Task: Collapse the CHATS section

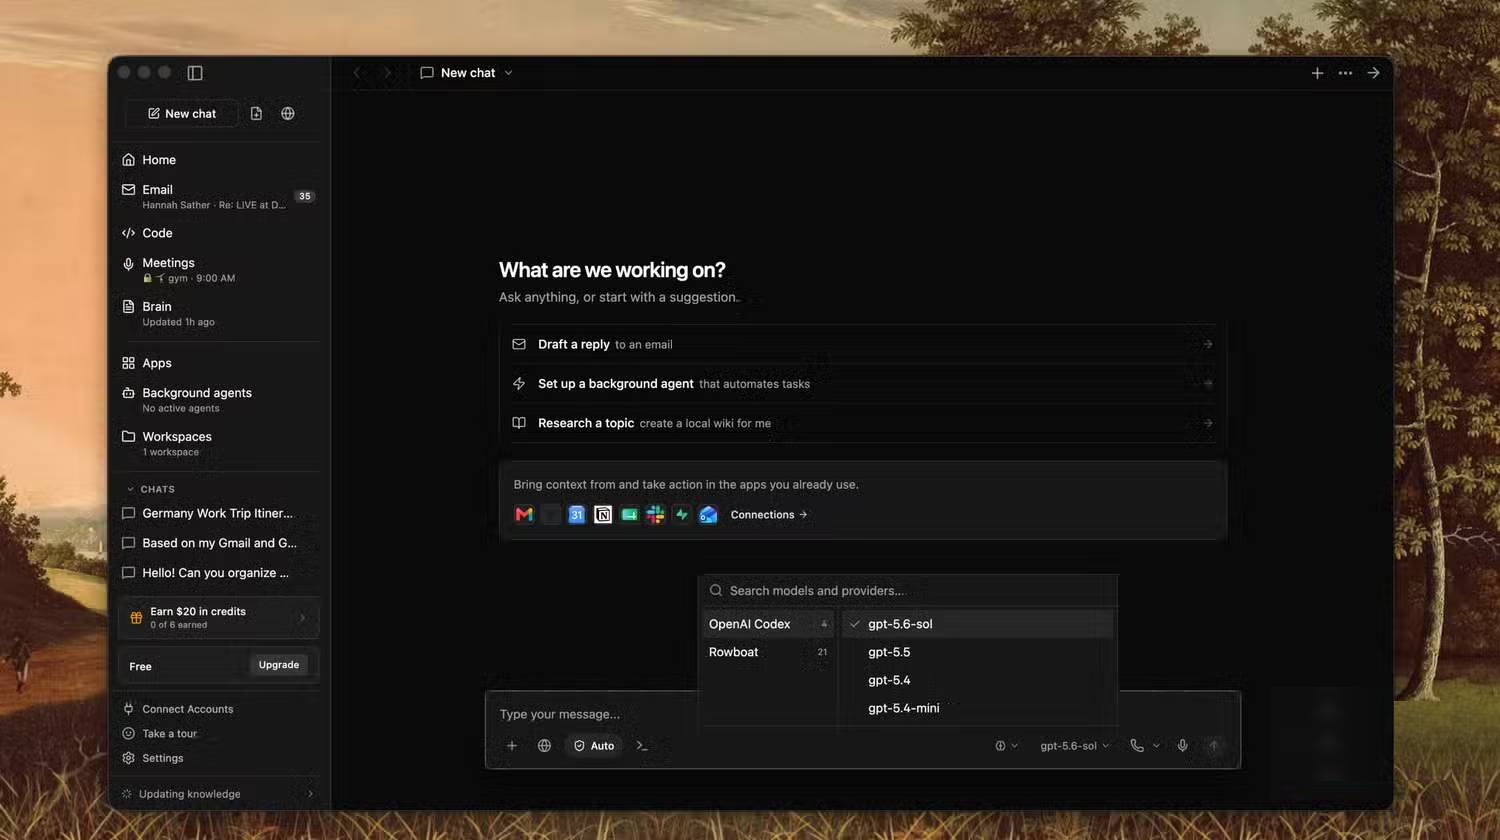Action: [x=150, y=489]
